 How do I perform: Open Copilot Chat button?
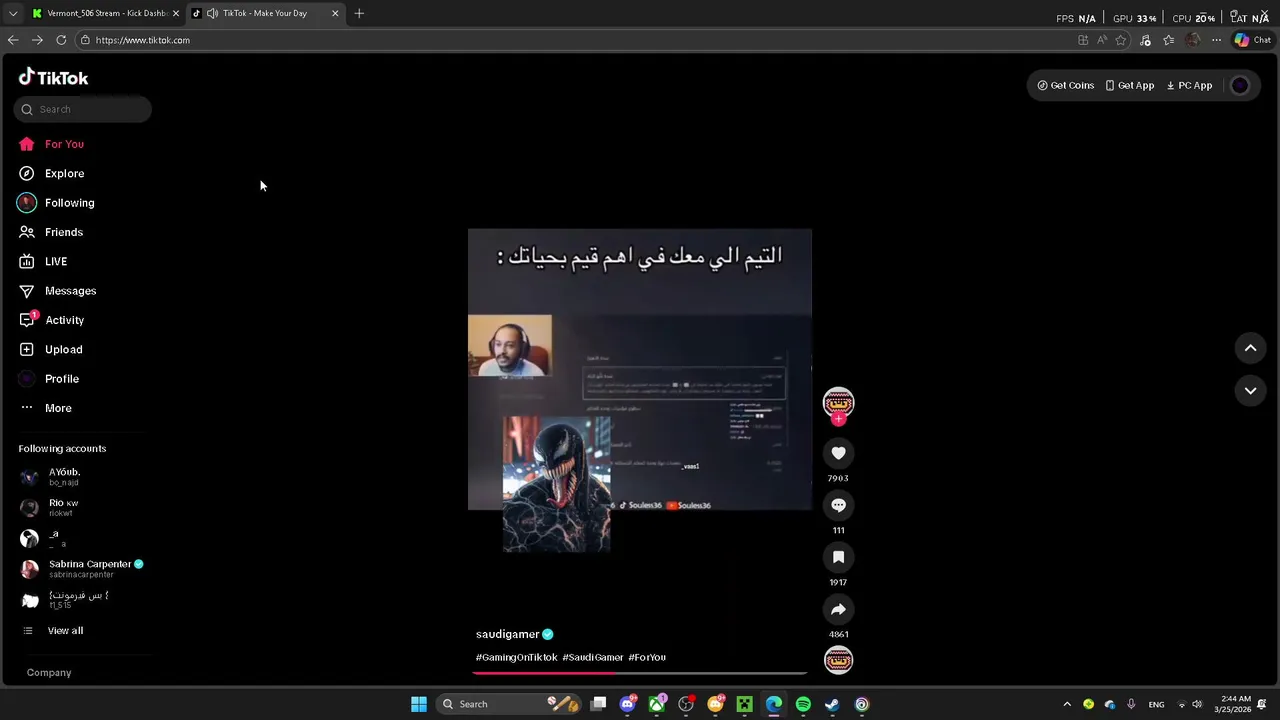(1252, 40)
